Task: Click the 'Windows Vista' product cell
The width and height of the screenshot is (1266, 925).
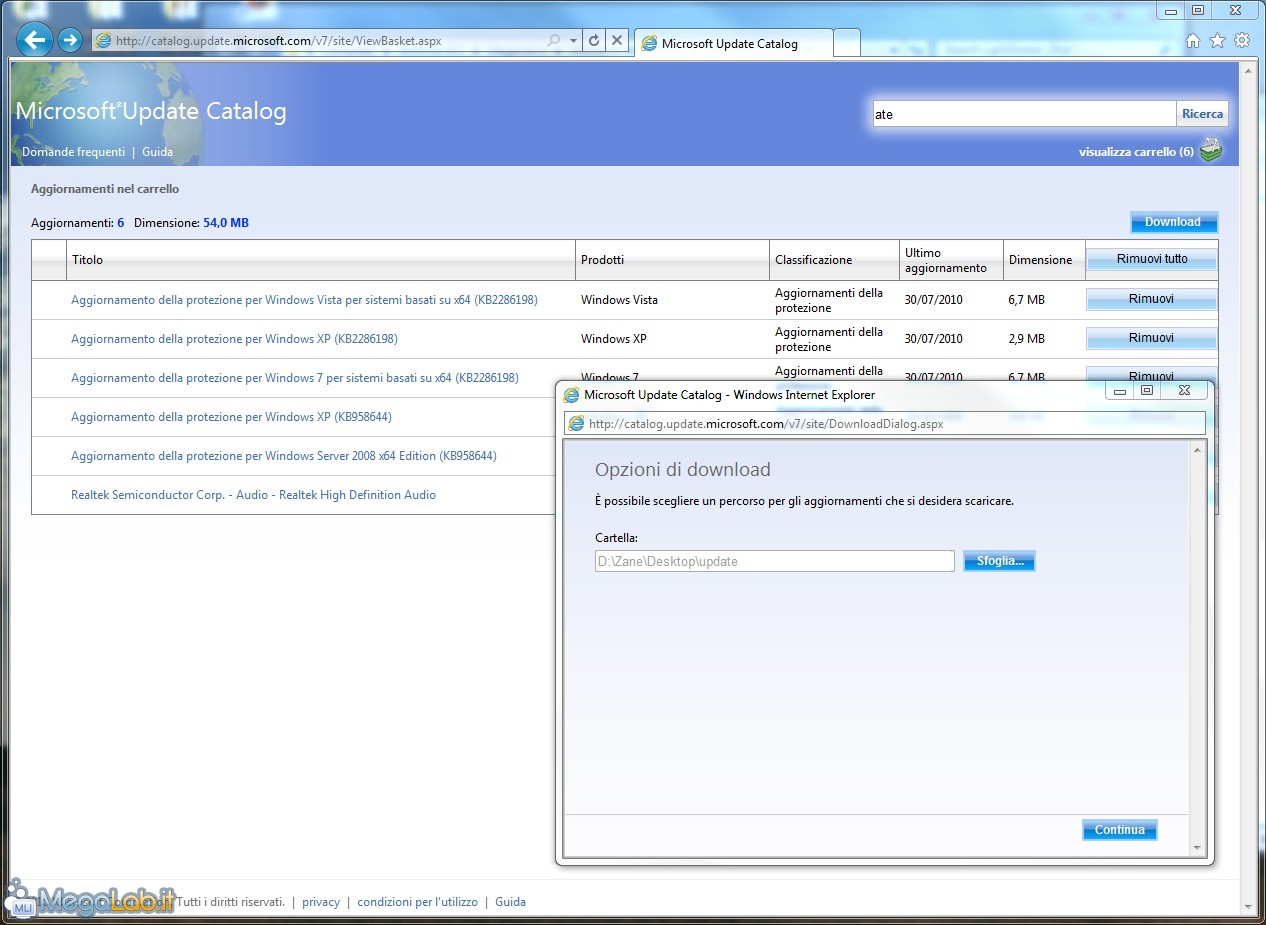Action: click(619, 300)
